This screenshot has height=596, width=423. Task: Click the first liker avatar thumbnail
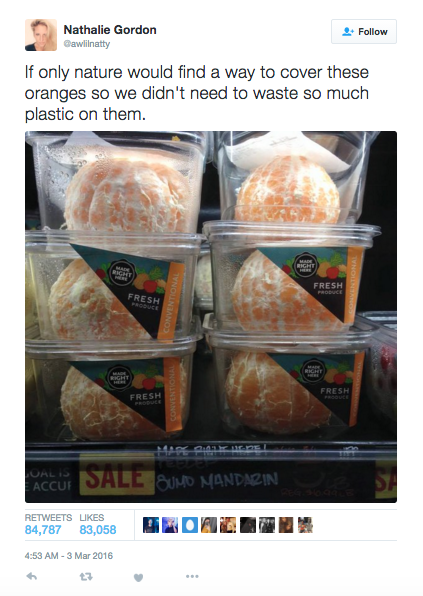(151, 525)
